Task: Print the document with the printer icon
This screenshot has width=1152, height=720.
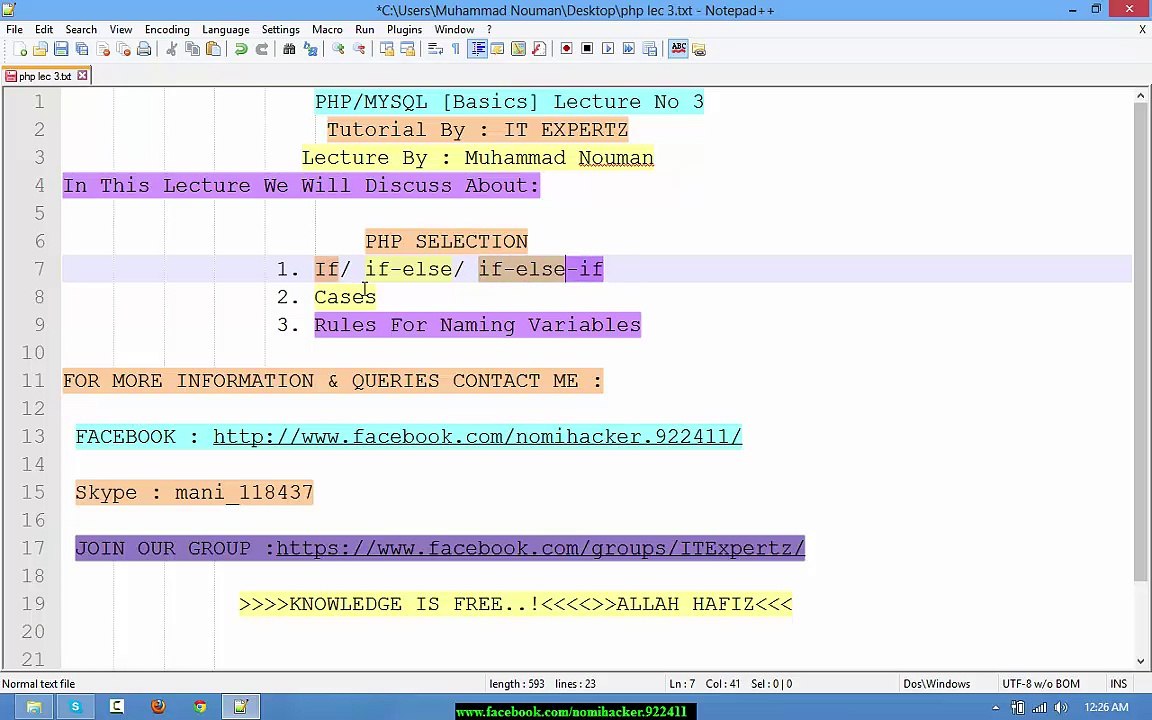Action: 144,49
